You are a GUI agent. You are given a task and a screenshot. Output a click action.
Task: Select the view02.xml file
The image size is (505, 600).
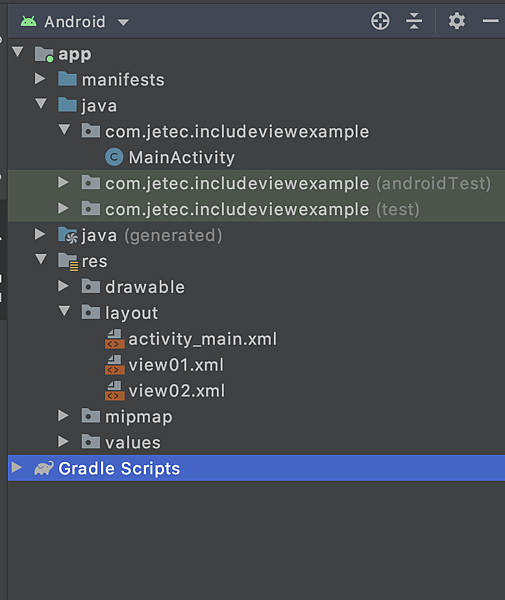(x=177, y=391)
